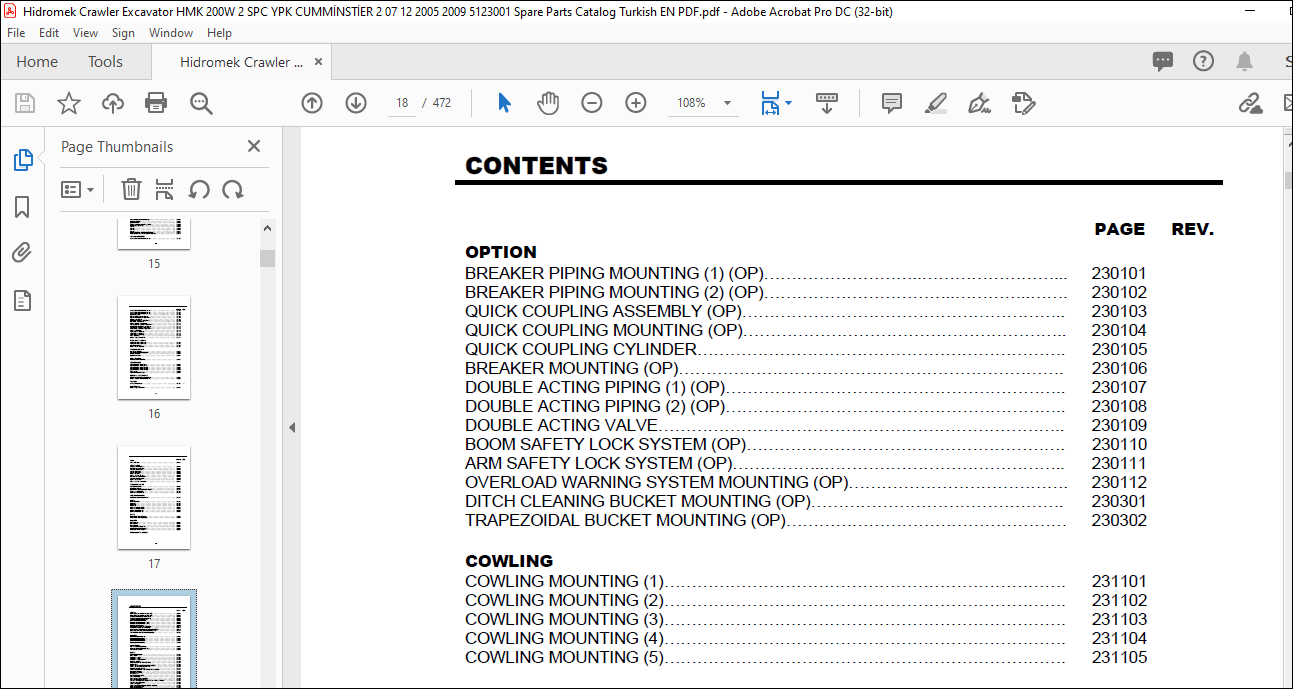The image size is (1293, 689).
Task: Select the Highlight text tool
Action: pos(936,103)
